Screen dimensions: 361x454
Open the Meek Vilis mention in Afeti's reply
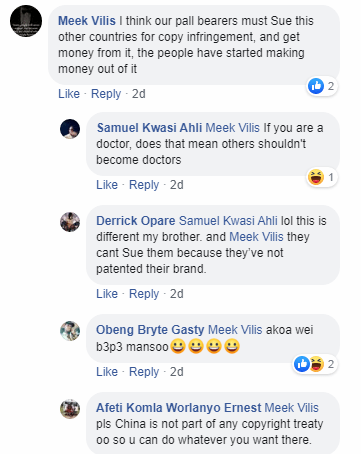pos(292,408)
